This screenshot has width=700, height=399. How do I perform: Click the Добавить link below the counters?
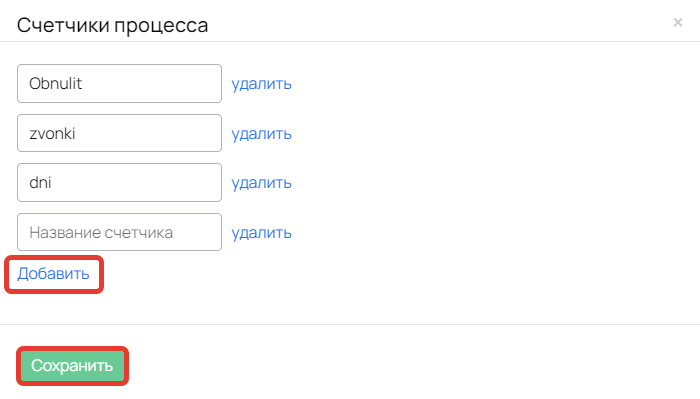(53, 274)
